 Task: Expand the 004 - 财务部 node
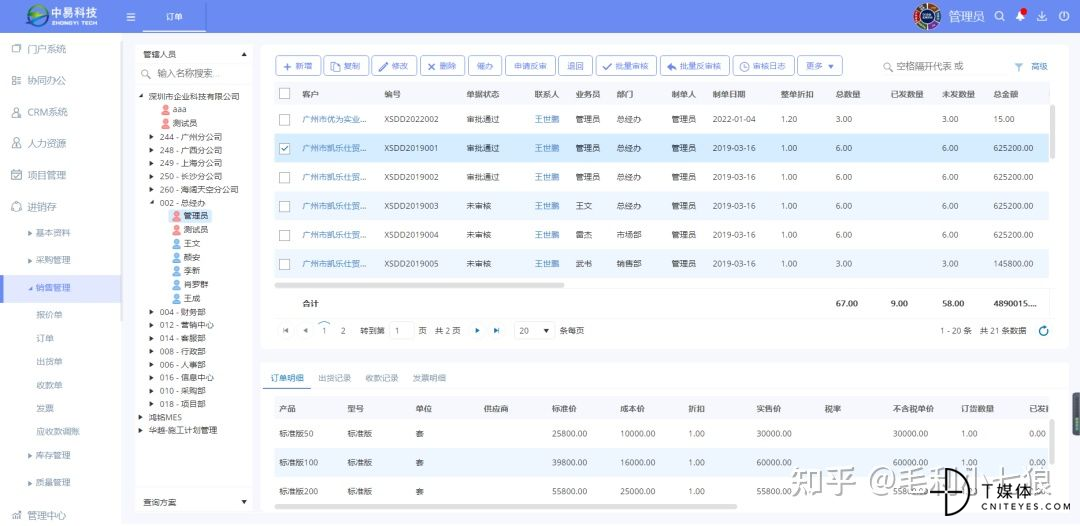coord(152,312)
